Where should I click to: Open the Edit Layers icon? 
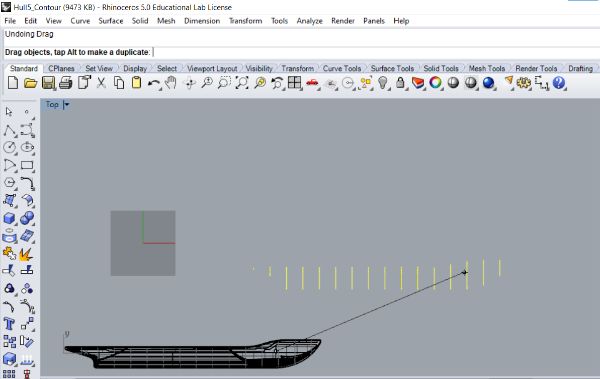pos(418,83)
